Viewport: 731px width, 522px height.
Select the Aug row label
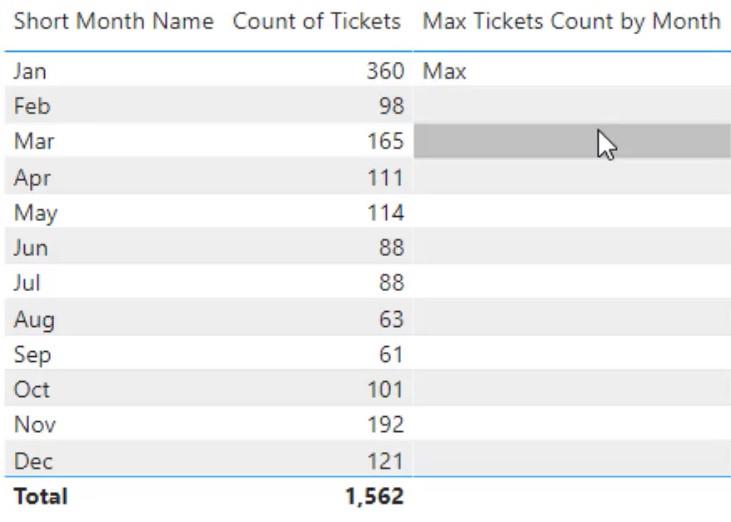coord(34,320)
